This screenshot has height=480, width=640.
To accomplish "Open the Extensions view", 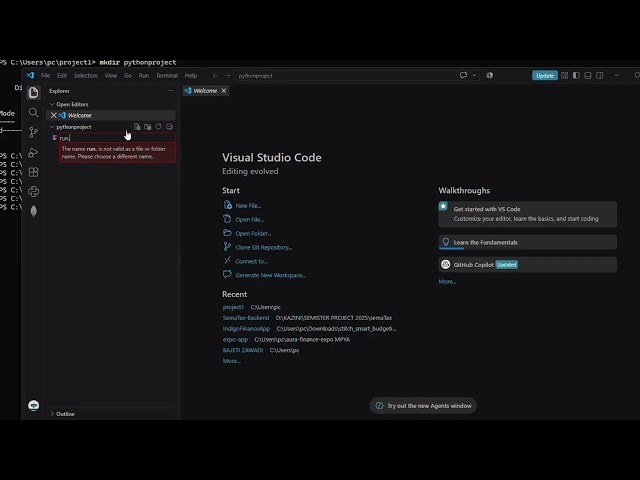I will tap(33, 172).
